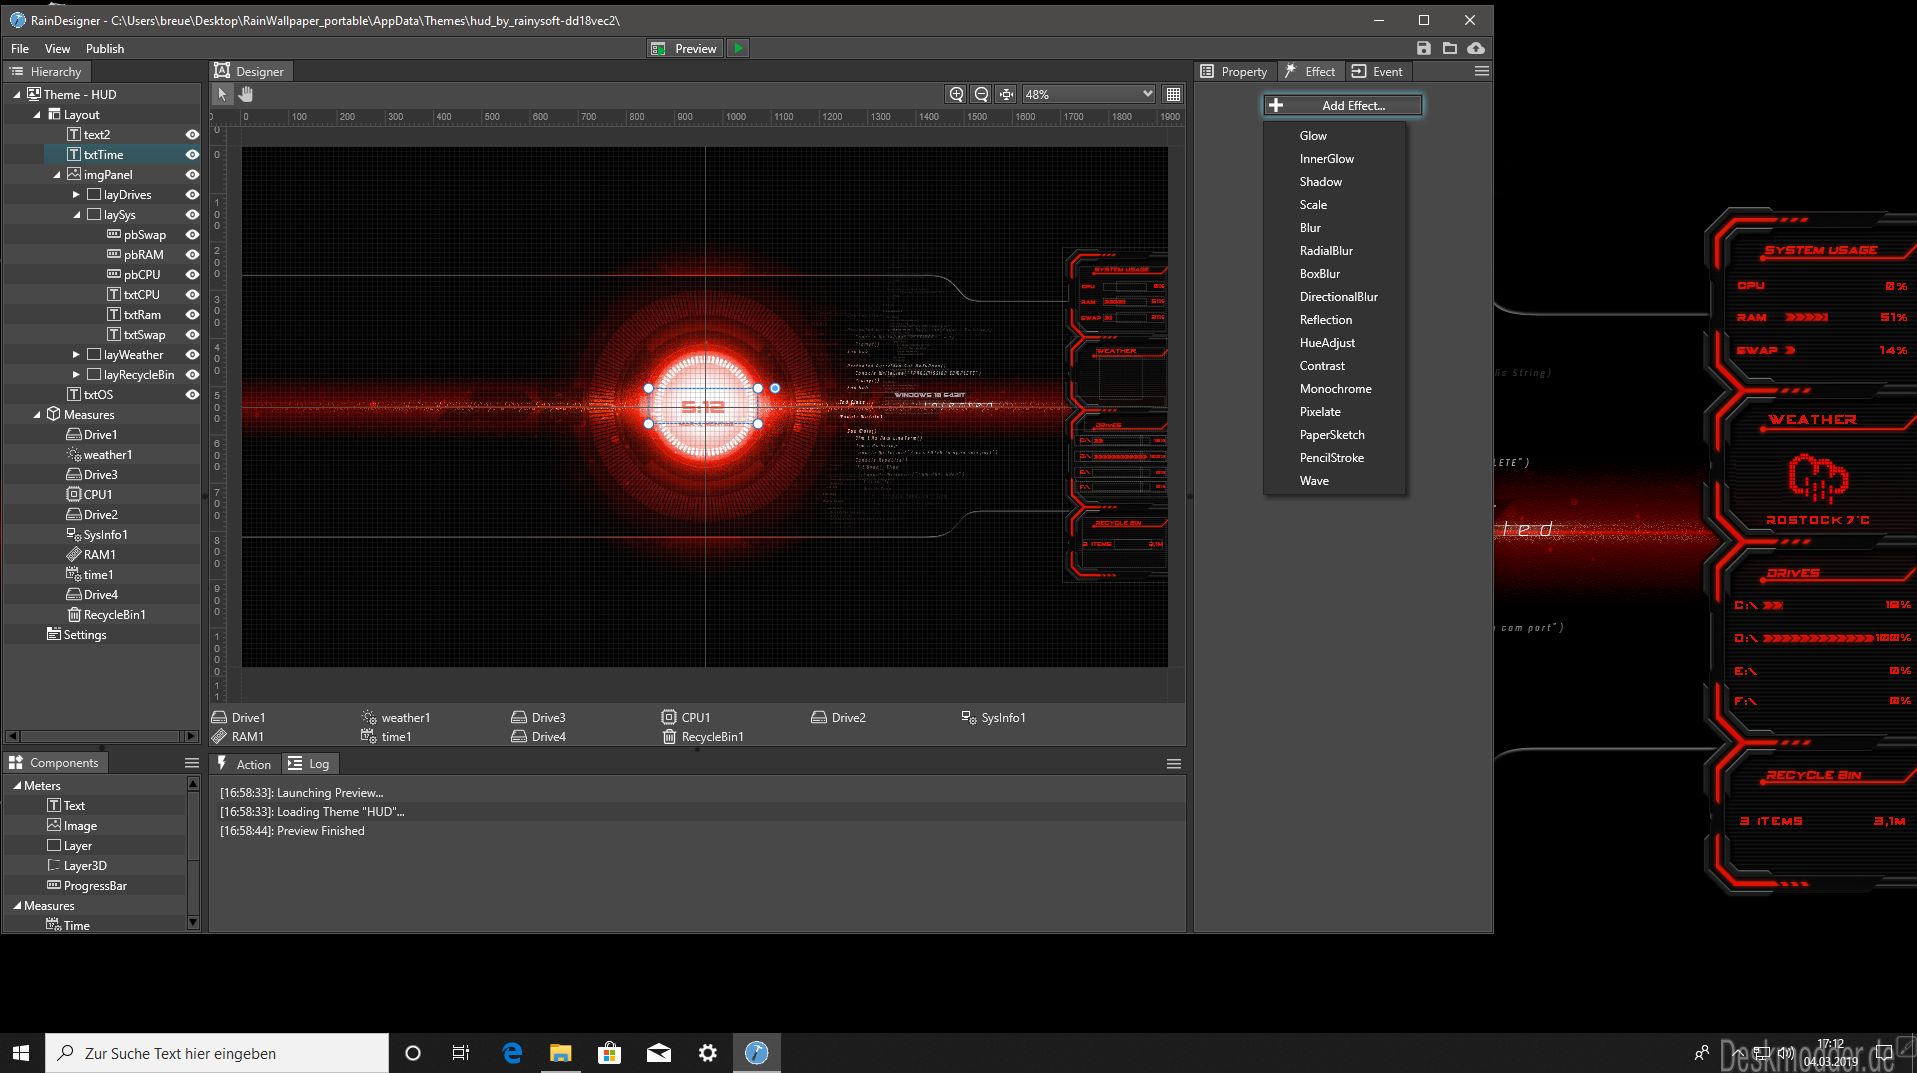Click the Add Effect button
Screen dimensions: 1917x1073
(1342, 105)
